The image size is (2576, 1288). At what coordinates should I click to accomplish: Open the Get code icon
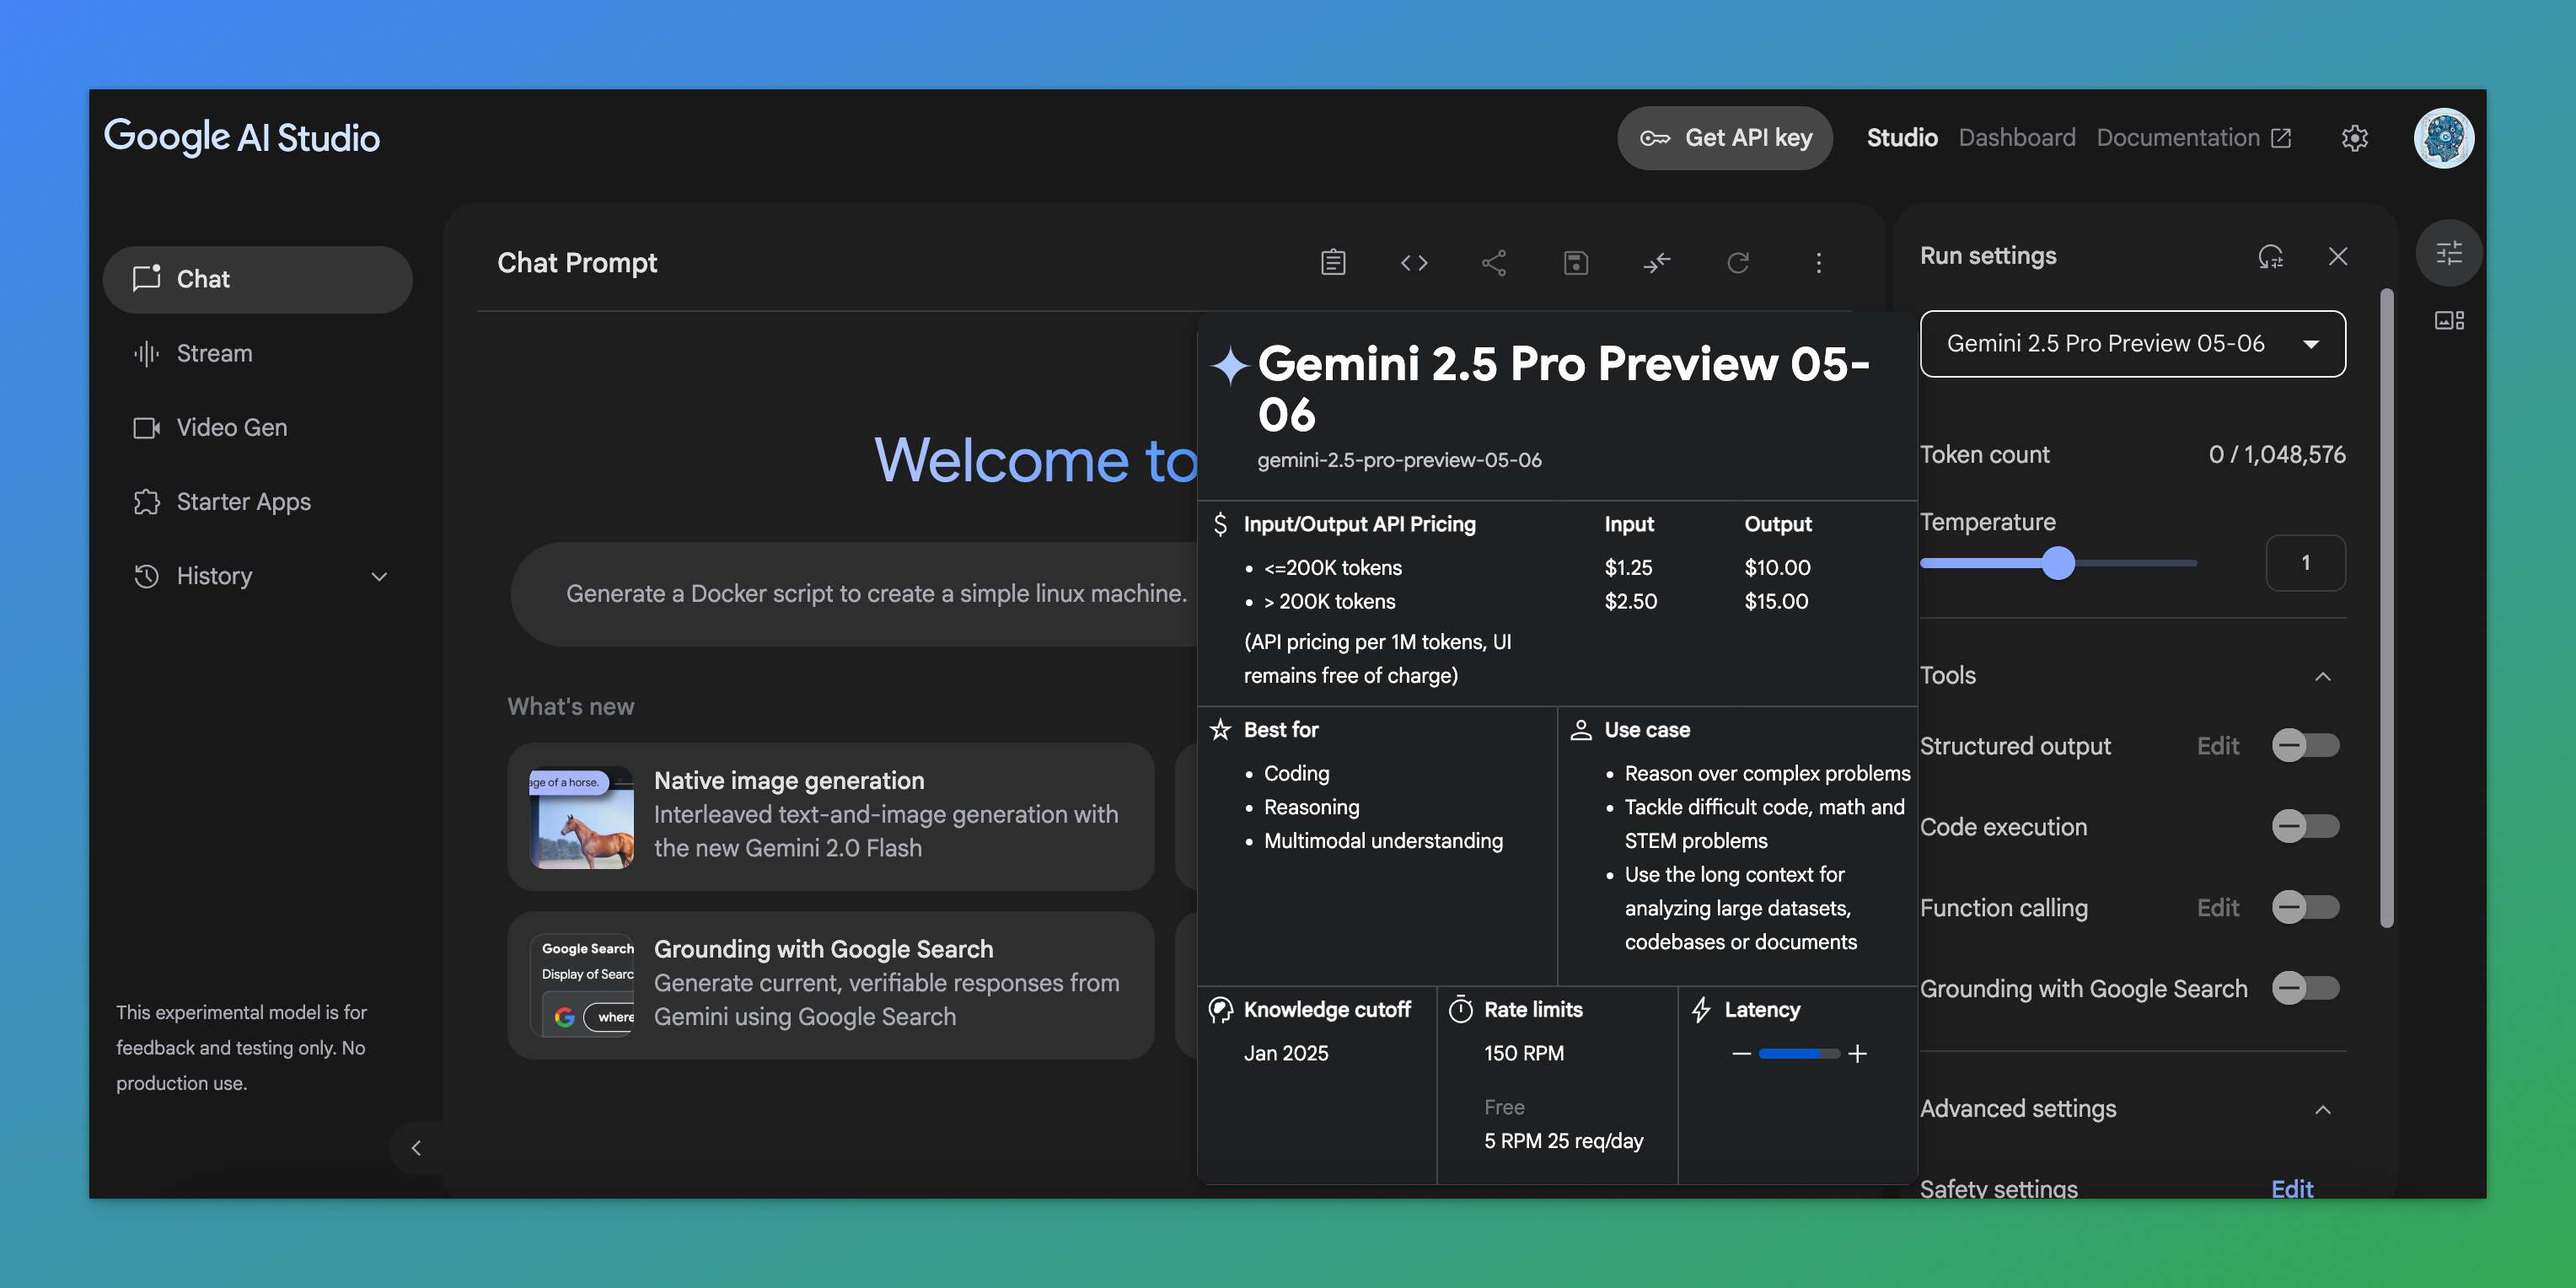tap(1414, 263)
